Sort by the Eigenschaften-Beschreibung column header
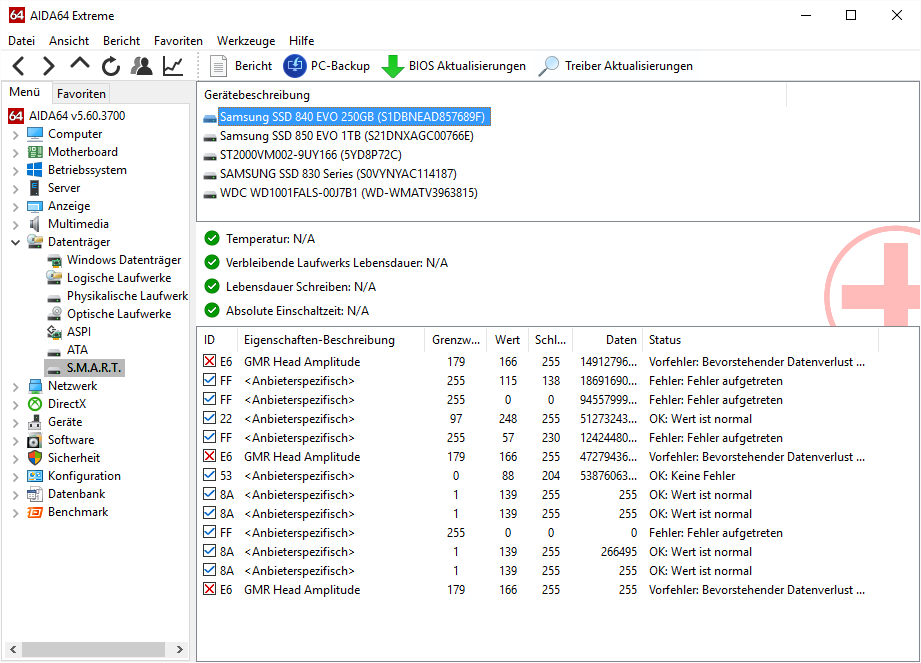Image resolution: width=921 pixels, height=663 pixels. (x=331, y=340)
